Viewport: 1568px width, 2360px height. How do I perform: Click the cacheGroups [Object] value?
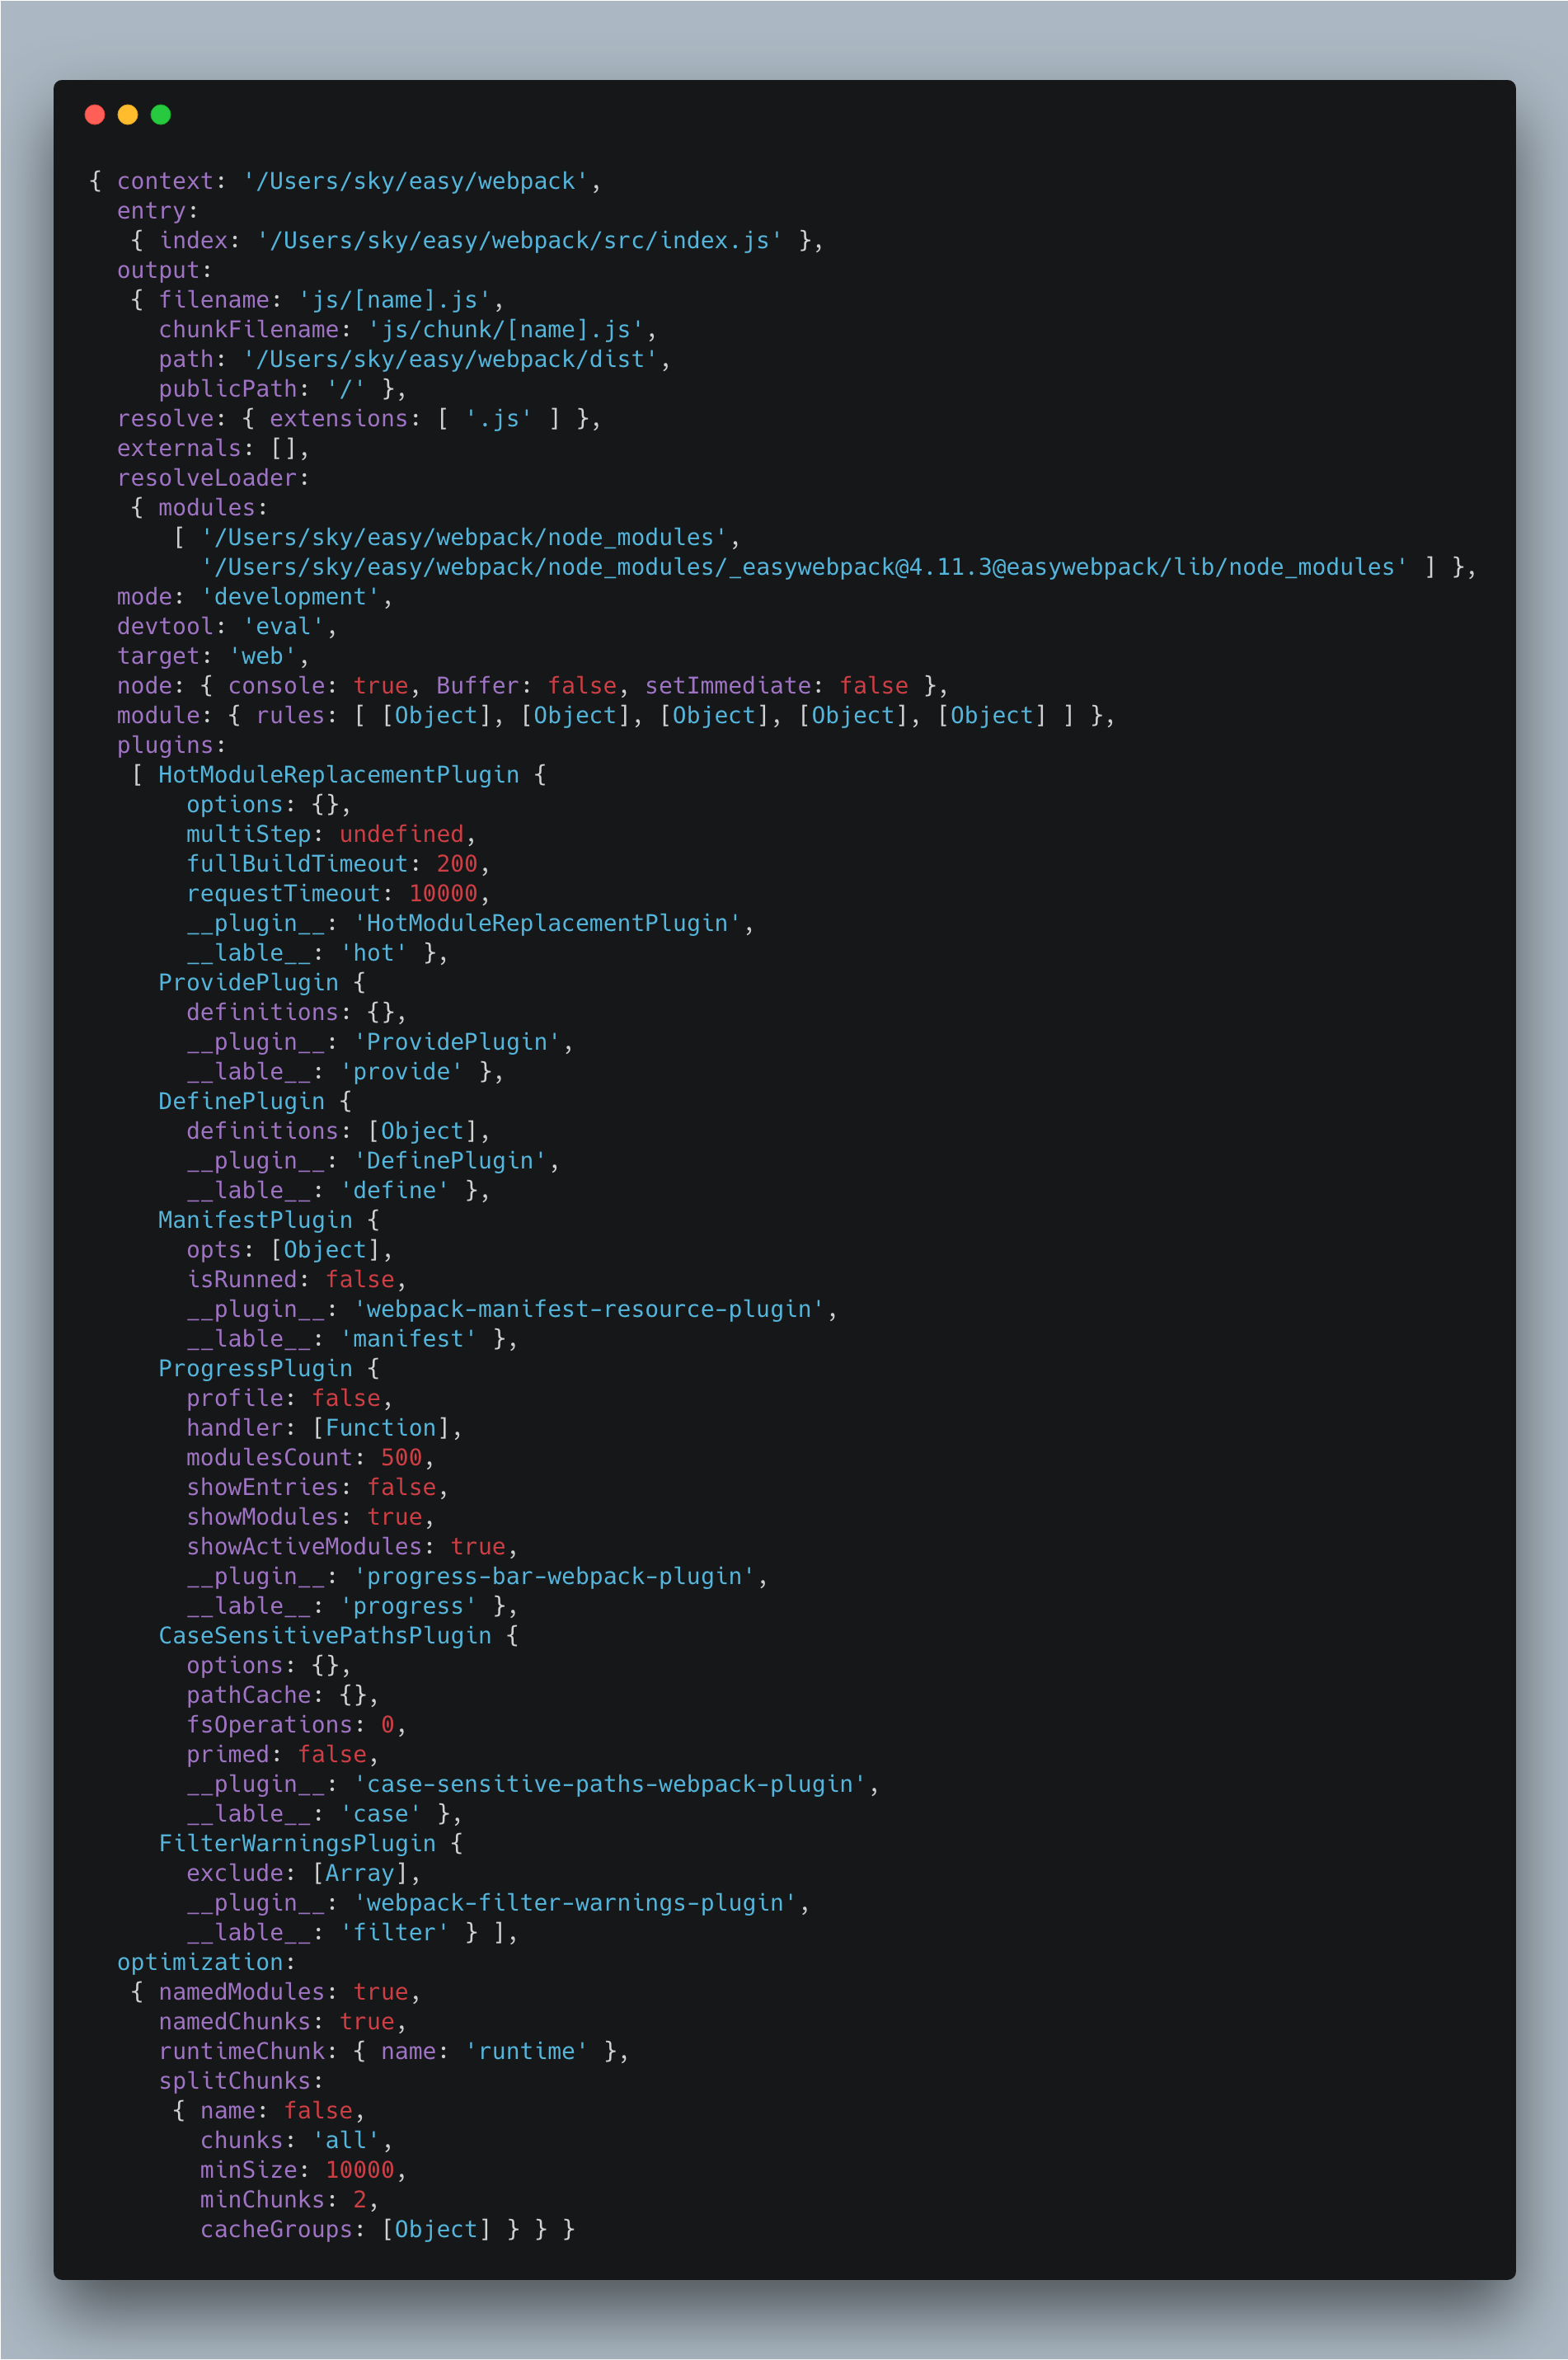436,2229
